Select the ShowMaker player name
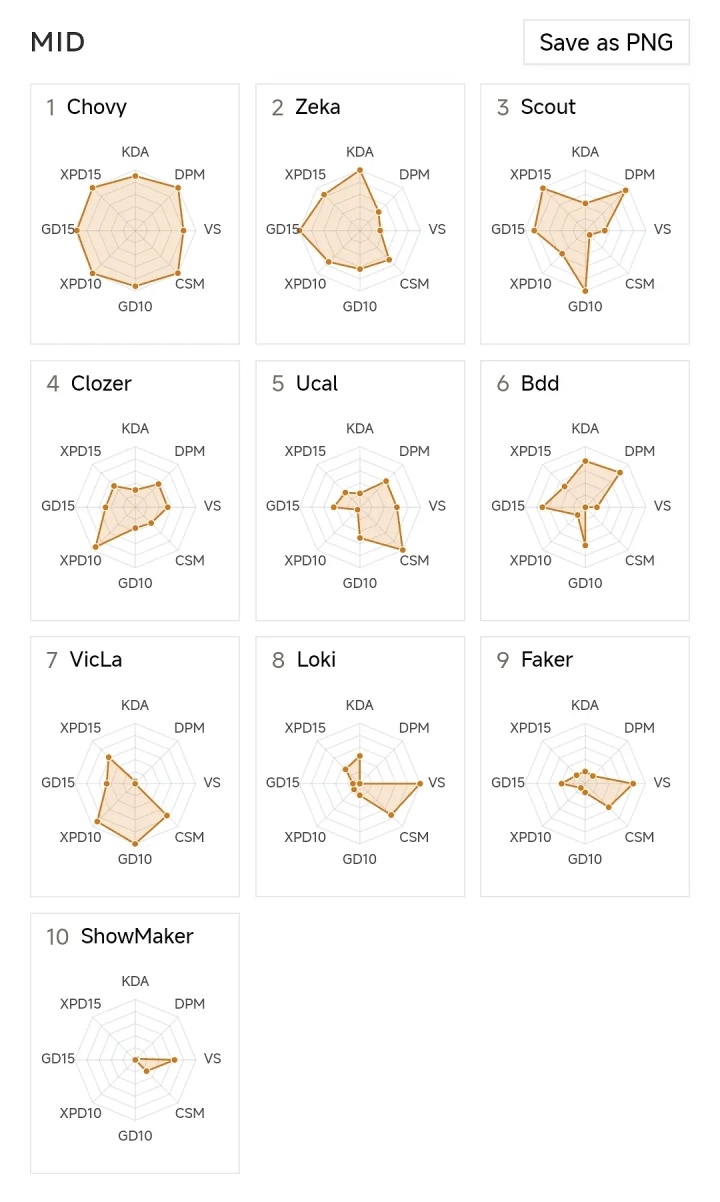 [x=137, y=937]
